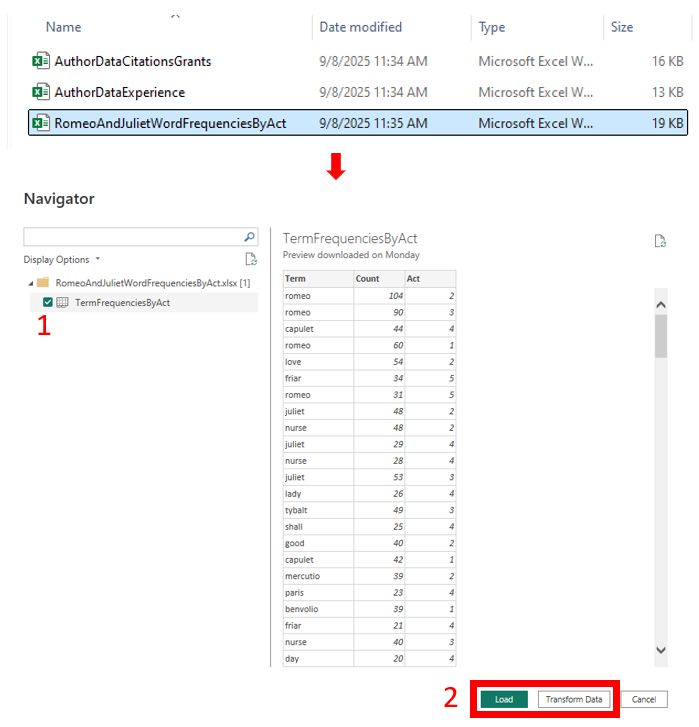The width and height of the screenshot is (699, 727).
Task: Click the preview scrollbar down arrow
Action: (661, 650)
